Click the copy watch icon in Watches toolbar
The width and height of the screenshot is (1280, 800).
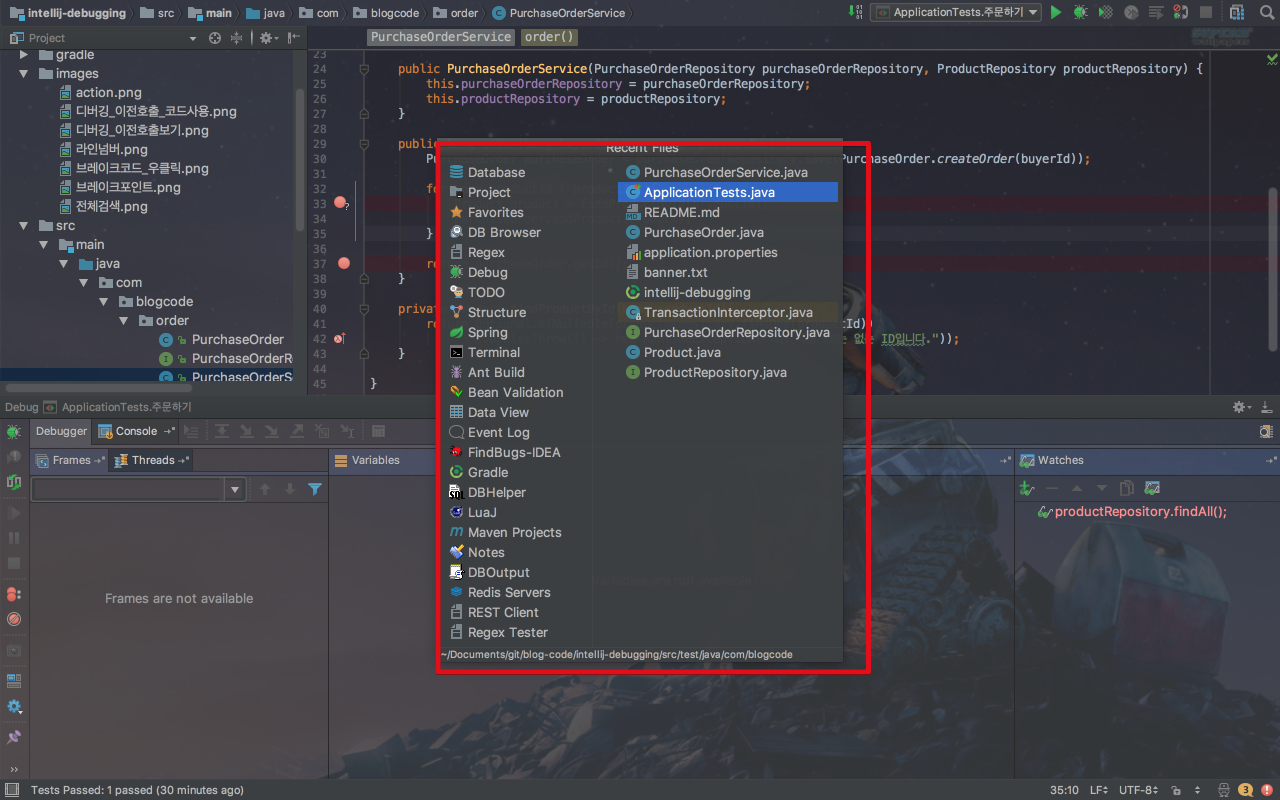coord(1127,488)
